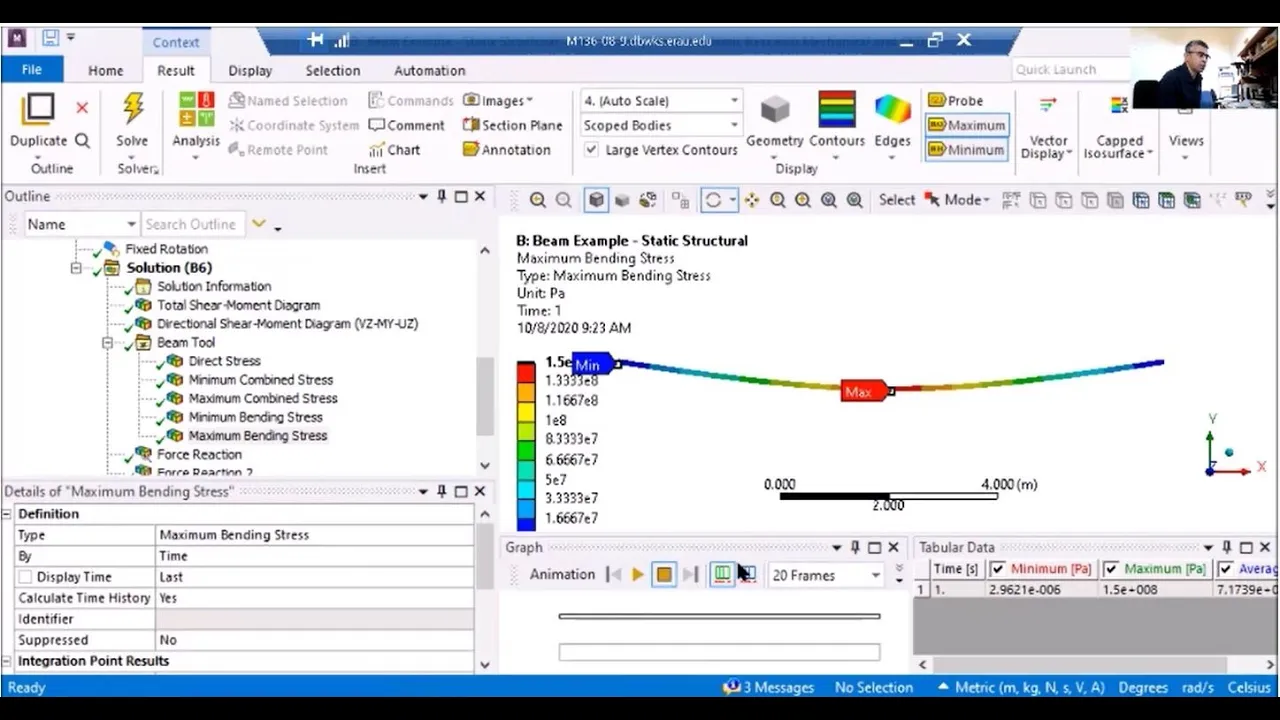This screenshot has height=720, width=1280.
Task: Switch to the Display ribbon tab
Action: click(x=250, y=71)
